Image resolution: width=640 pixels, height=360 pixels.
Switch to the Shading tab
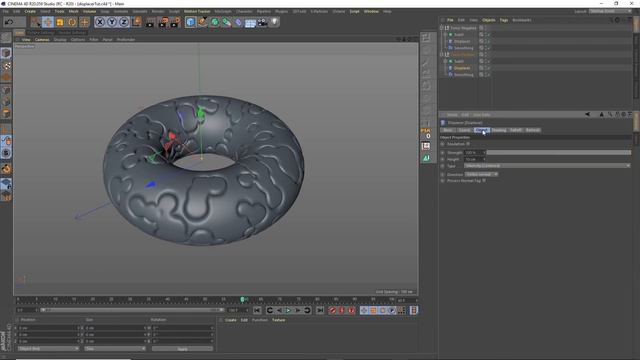click(498, 130)
